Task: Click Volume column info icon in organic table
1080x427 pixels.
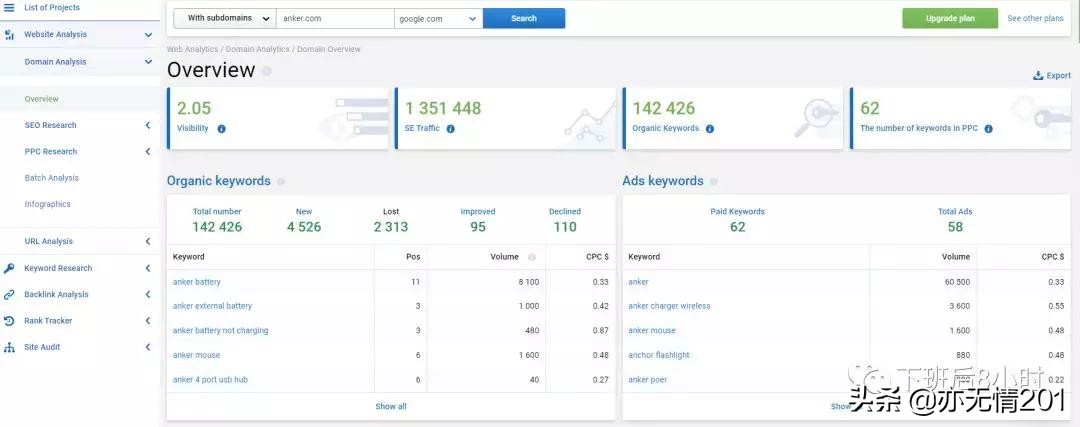Action: point(532,257)
